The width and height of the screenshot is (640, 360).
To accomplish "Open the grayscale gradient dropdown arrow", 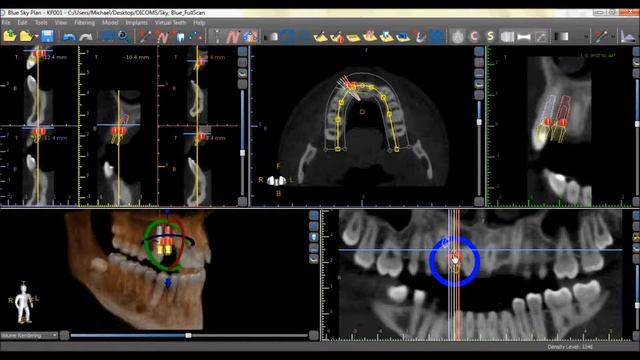I will tap(586, 37).
